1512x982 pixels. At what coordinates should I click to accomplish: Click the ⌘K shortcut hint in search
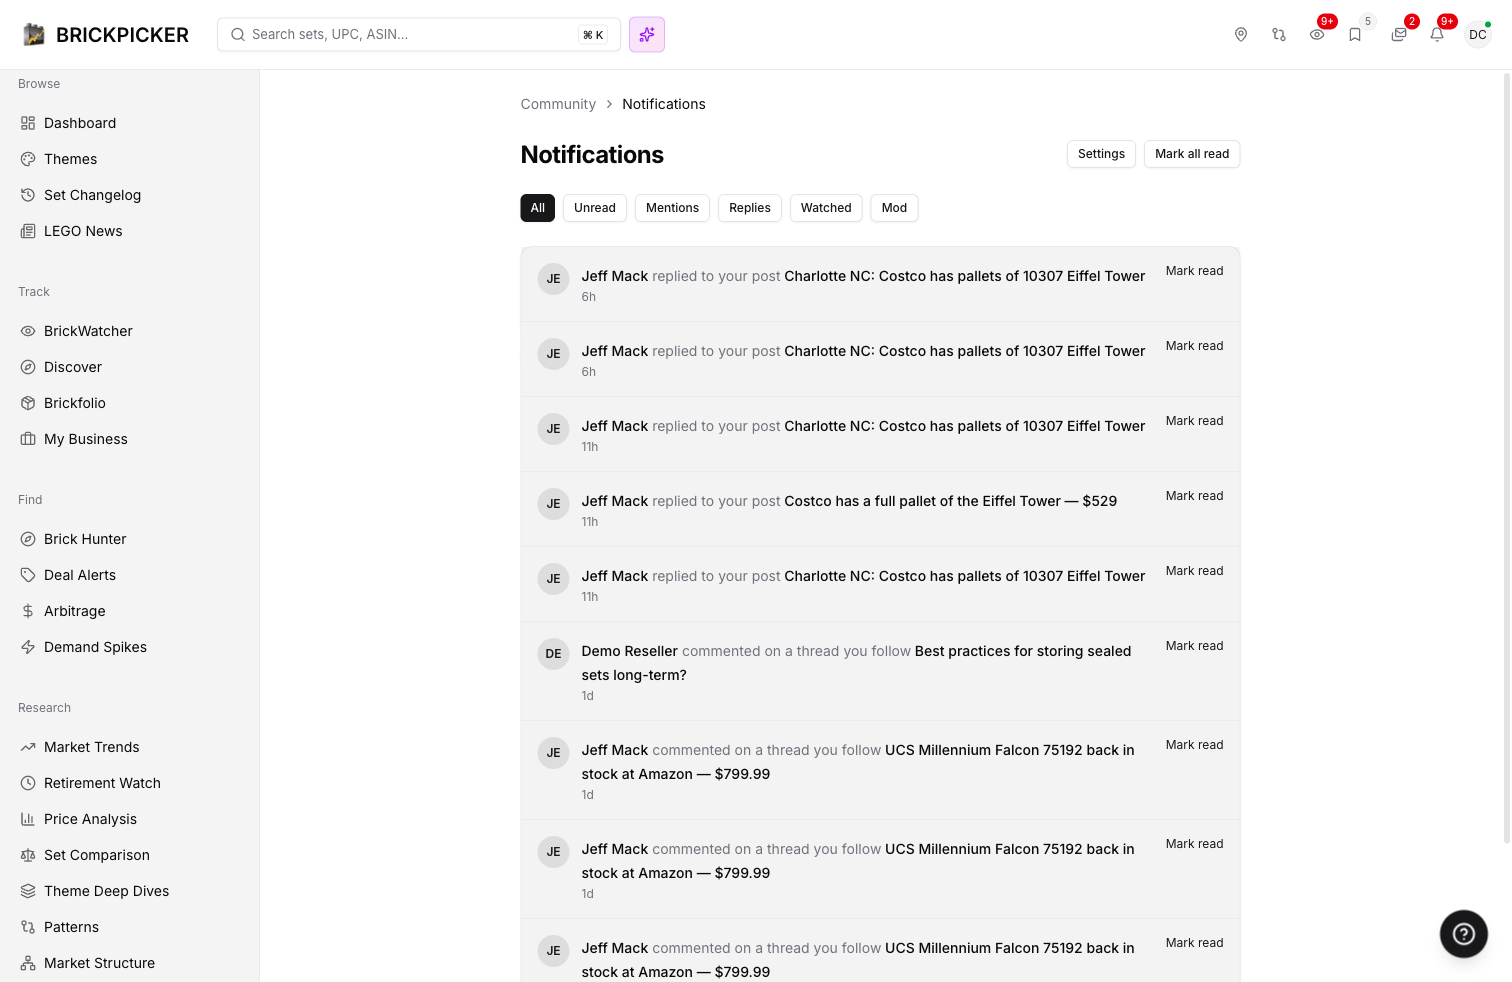pyautogui.click(x=593, y=35)
